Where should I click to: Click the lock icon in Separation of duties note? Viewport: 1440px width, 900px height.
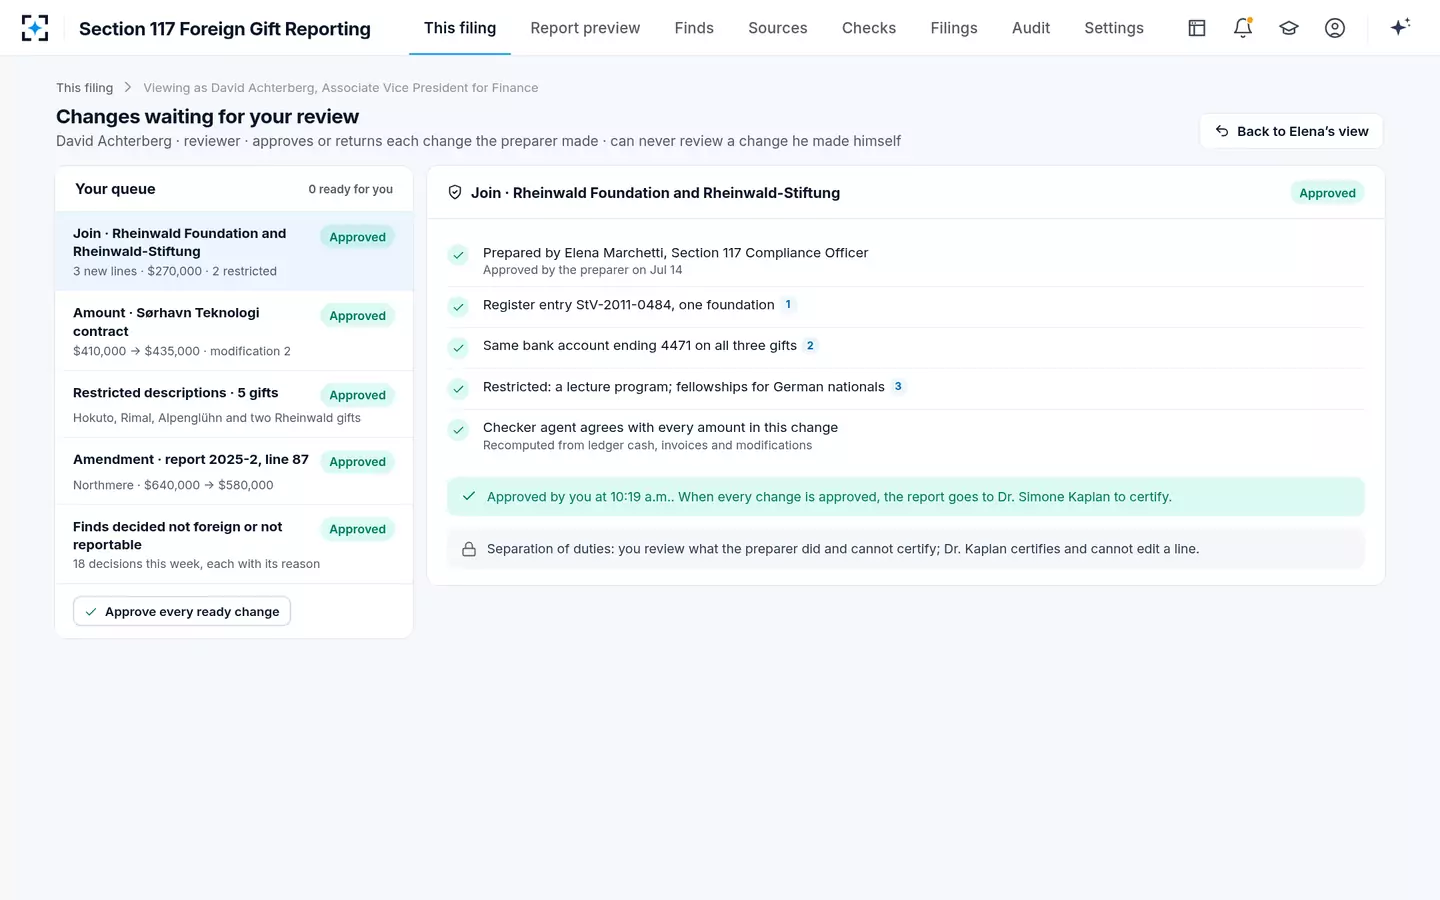469,549
